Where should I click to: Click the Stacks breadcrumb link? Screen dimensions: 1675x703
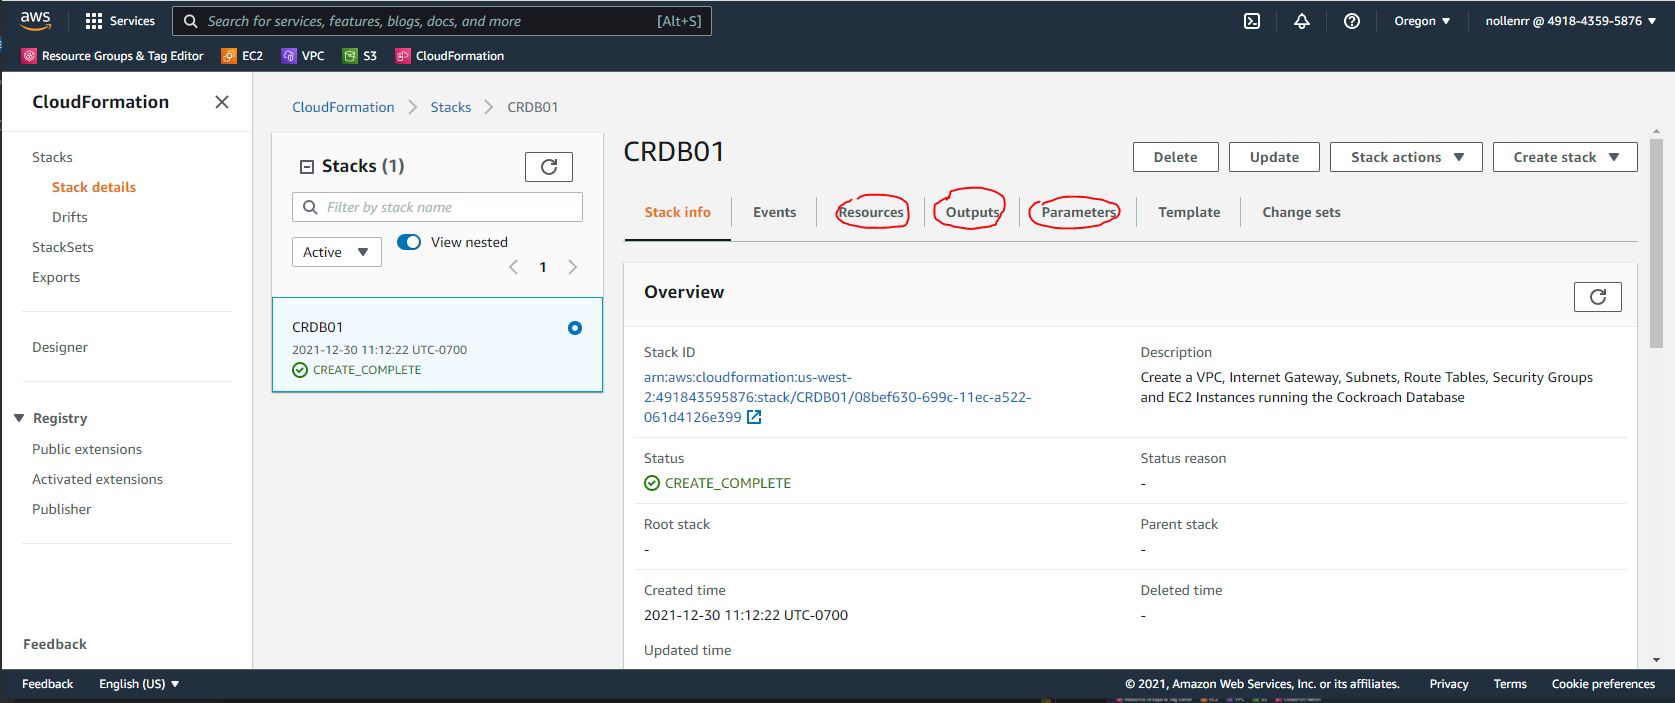coord(451,107)
